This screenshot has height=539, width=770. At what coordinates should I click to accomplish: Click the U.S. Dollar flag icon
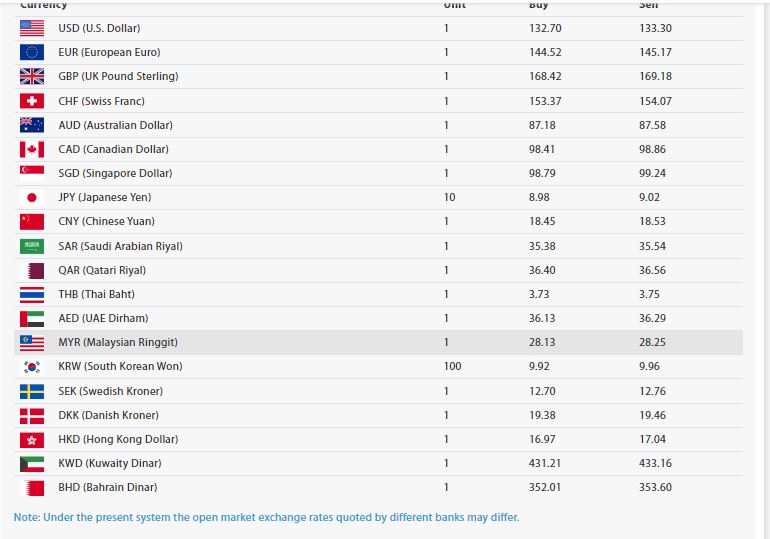pyautogui.click(x=32, y=28)
